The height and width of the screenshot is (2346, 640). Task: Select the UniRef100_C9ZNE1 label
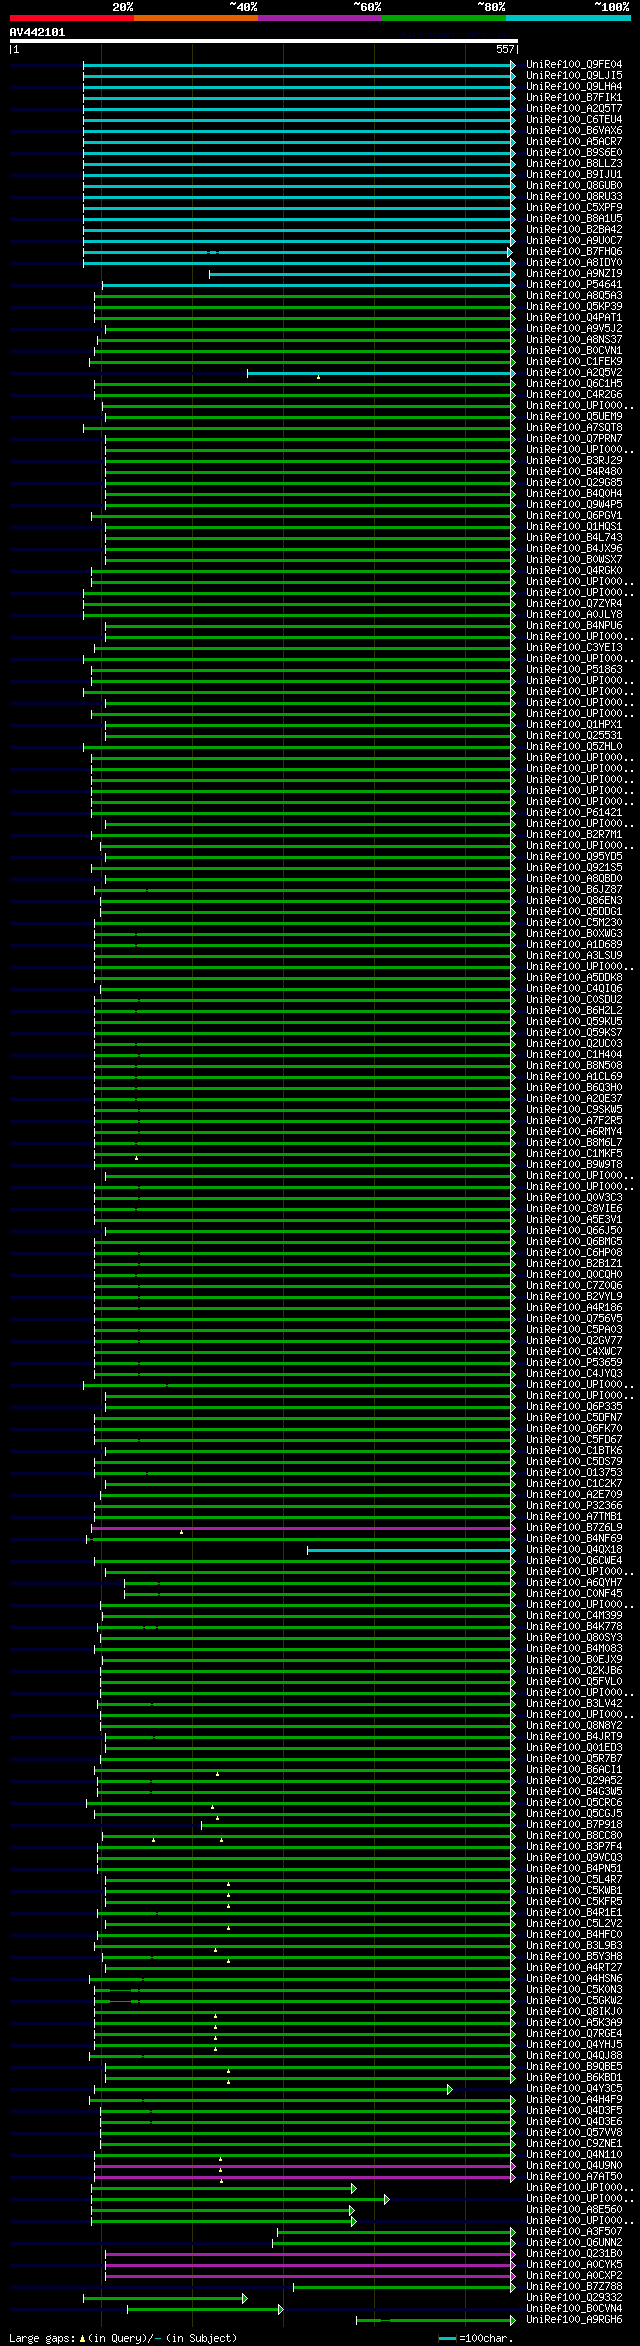click(574, 2144)
